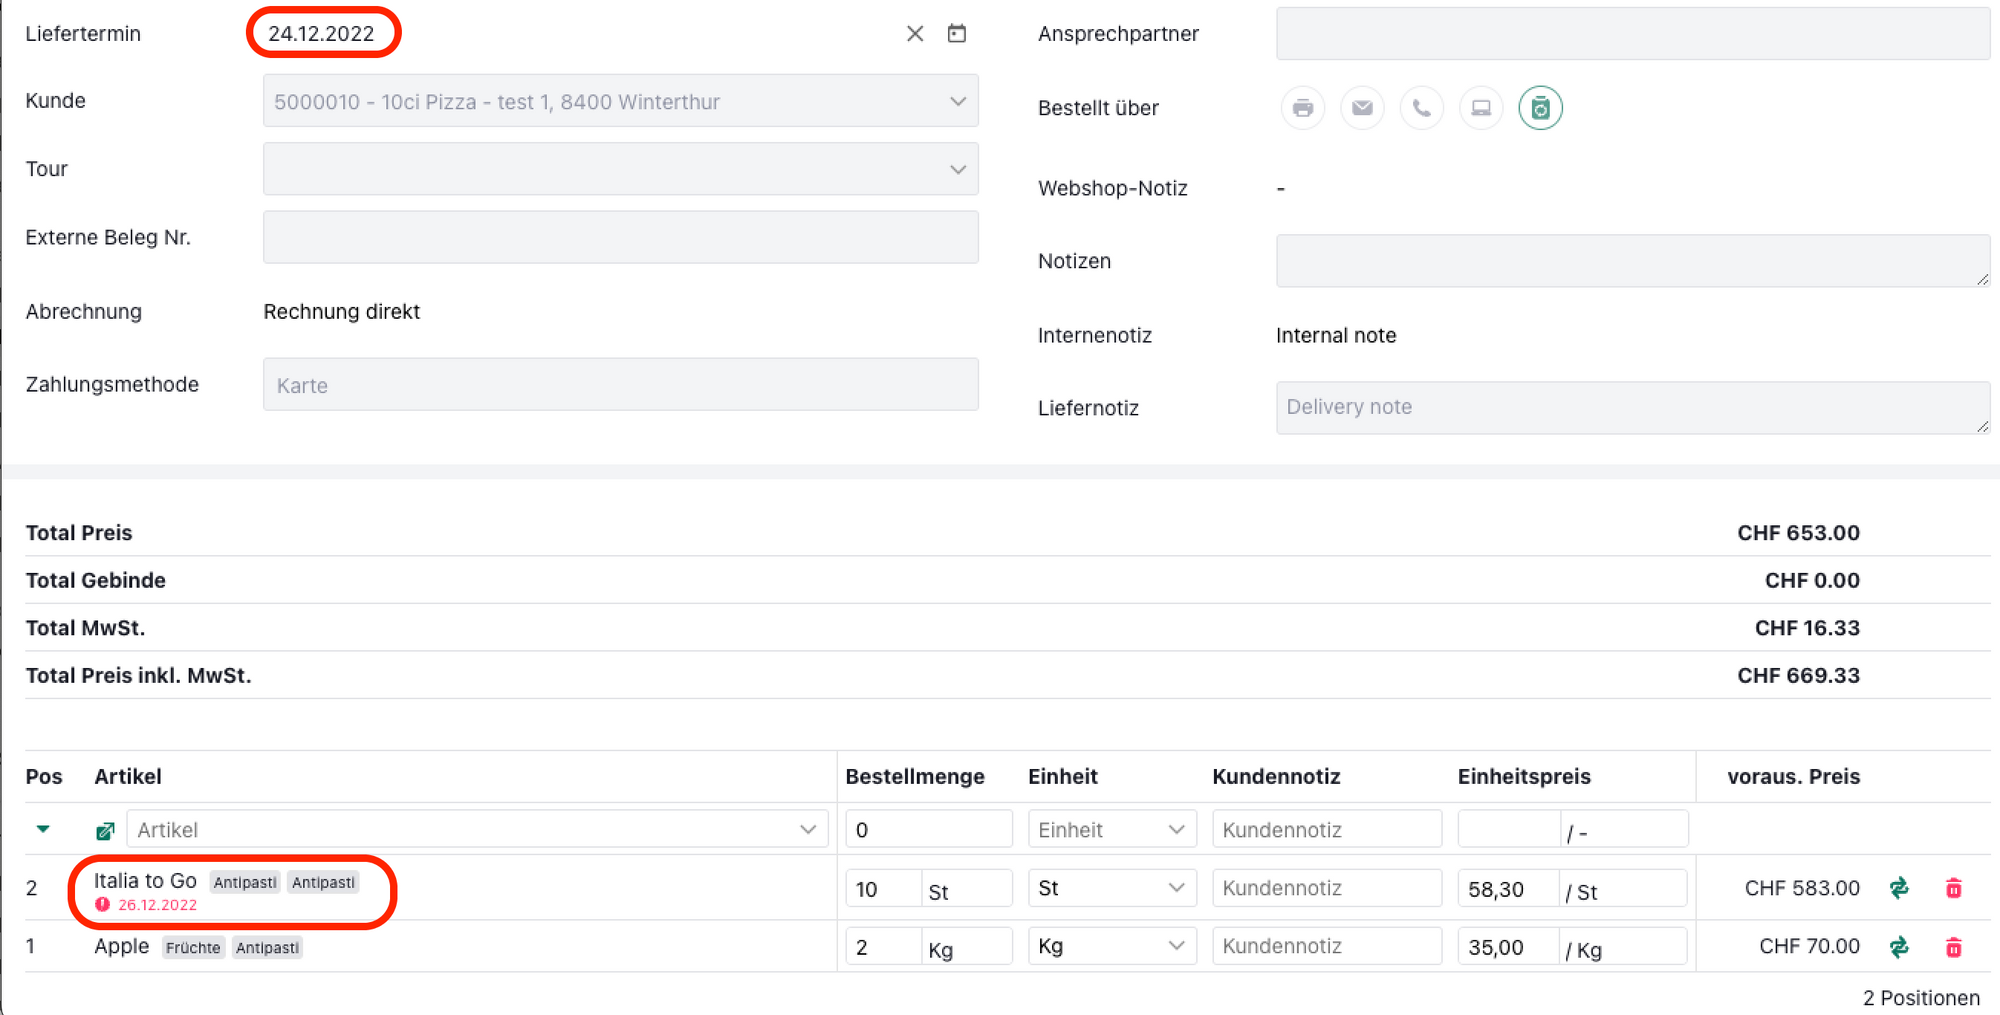The image size is (2000, 1015).
Task: Pick the phone icon under Bestellt über
Action: [1421, 108]
